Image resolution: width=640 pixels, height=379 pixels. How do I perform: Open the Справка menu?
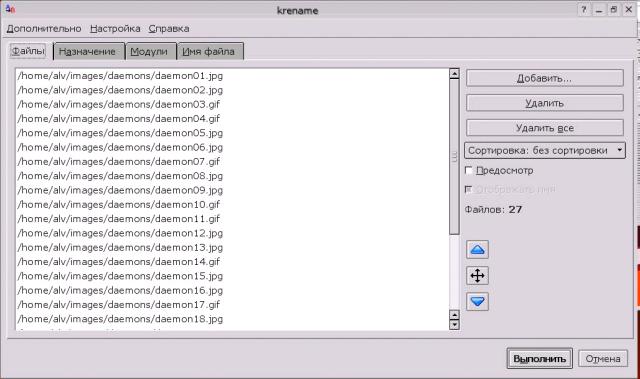(x=169, y=29)
